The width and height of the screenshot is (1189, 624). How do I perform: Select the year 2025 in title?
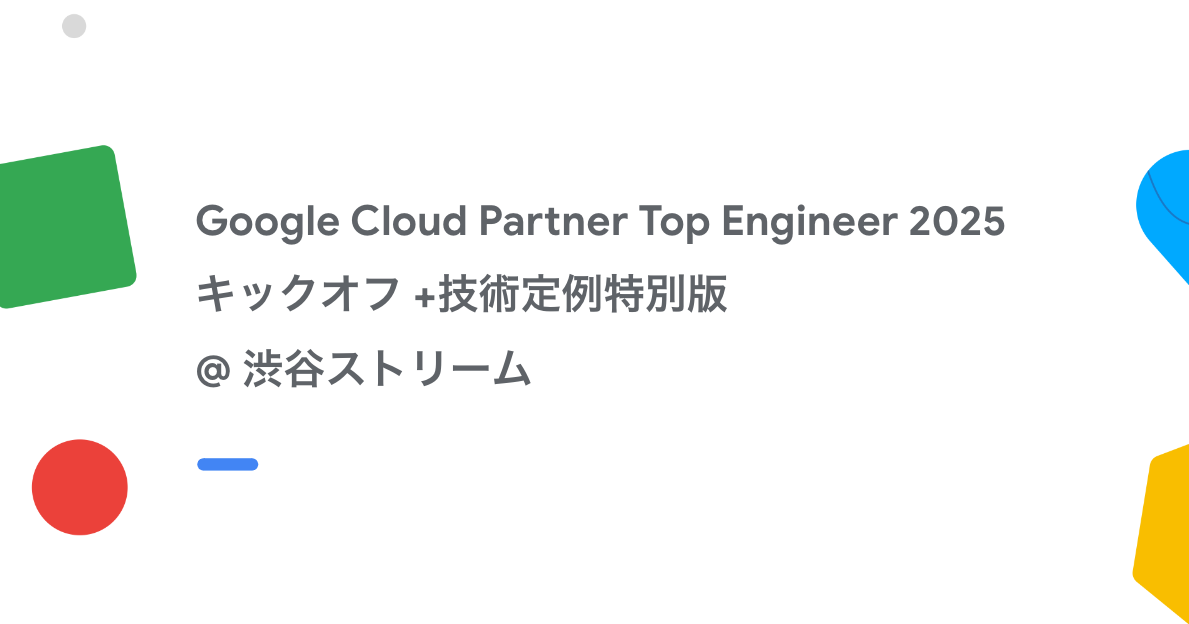point(957,221)
